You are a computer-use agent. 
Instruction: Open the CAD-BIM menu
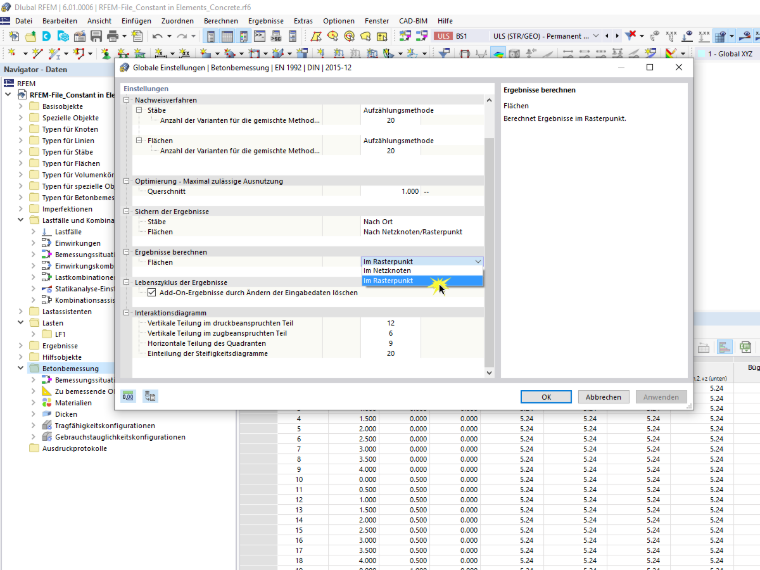tap(413, 21)
